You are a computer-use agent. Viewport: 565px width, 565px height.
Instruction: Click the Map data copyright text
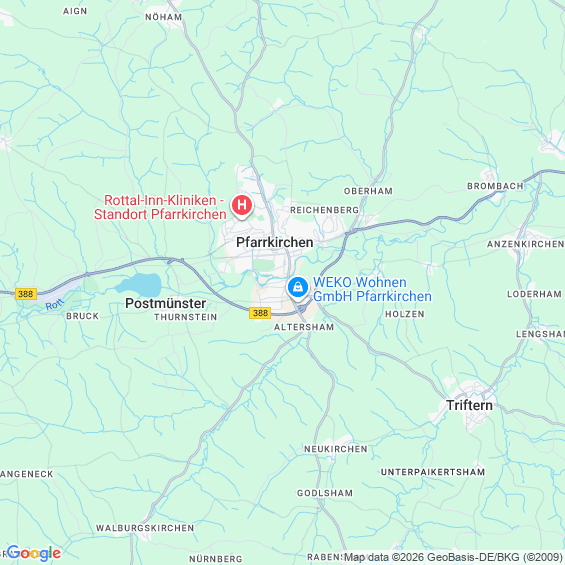coord(453,557)
